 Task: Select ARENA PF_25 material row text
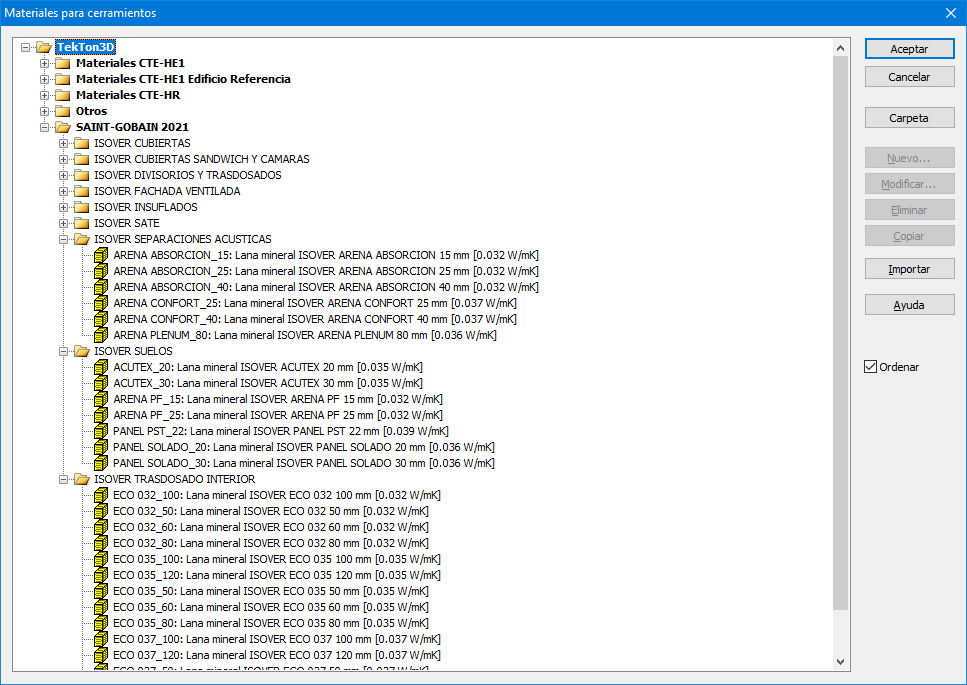pos(278,416)
